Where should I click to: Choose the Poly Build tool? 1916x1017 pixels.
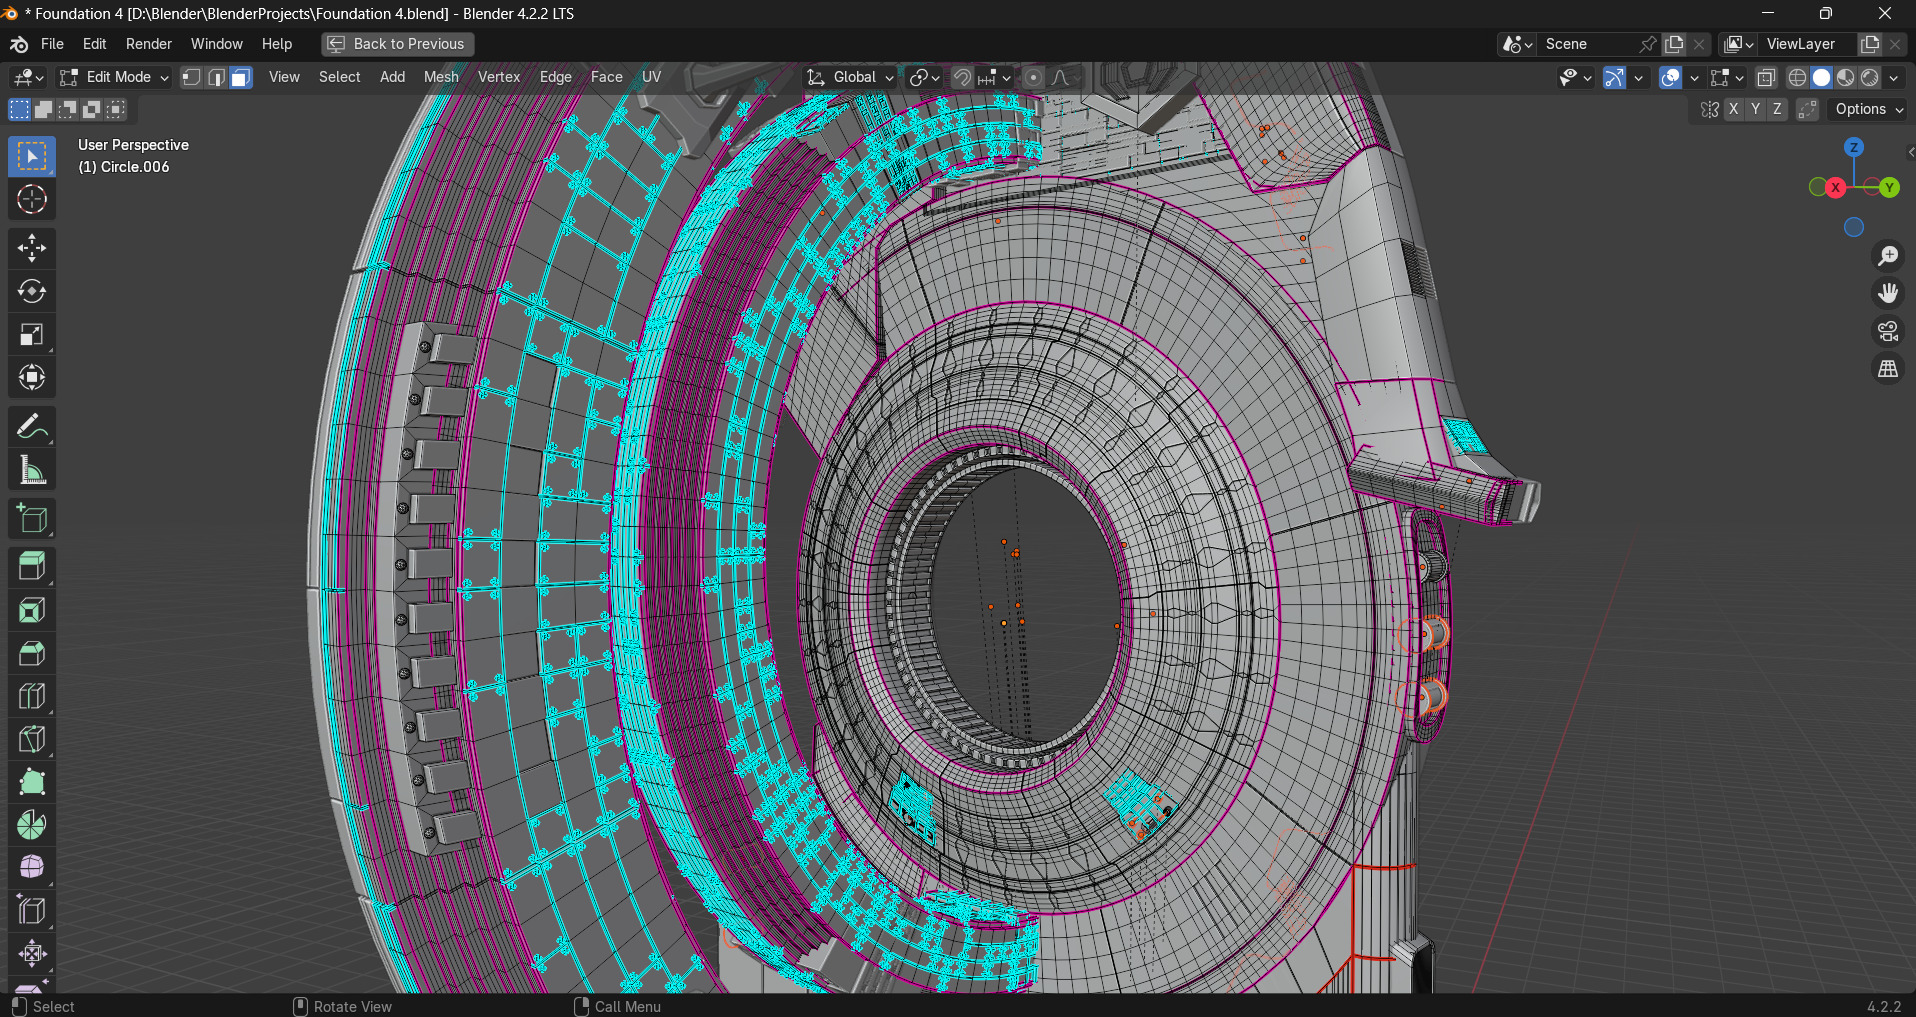(32, 782)
